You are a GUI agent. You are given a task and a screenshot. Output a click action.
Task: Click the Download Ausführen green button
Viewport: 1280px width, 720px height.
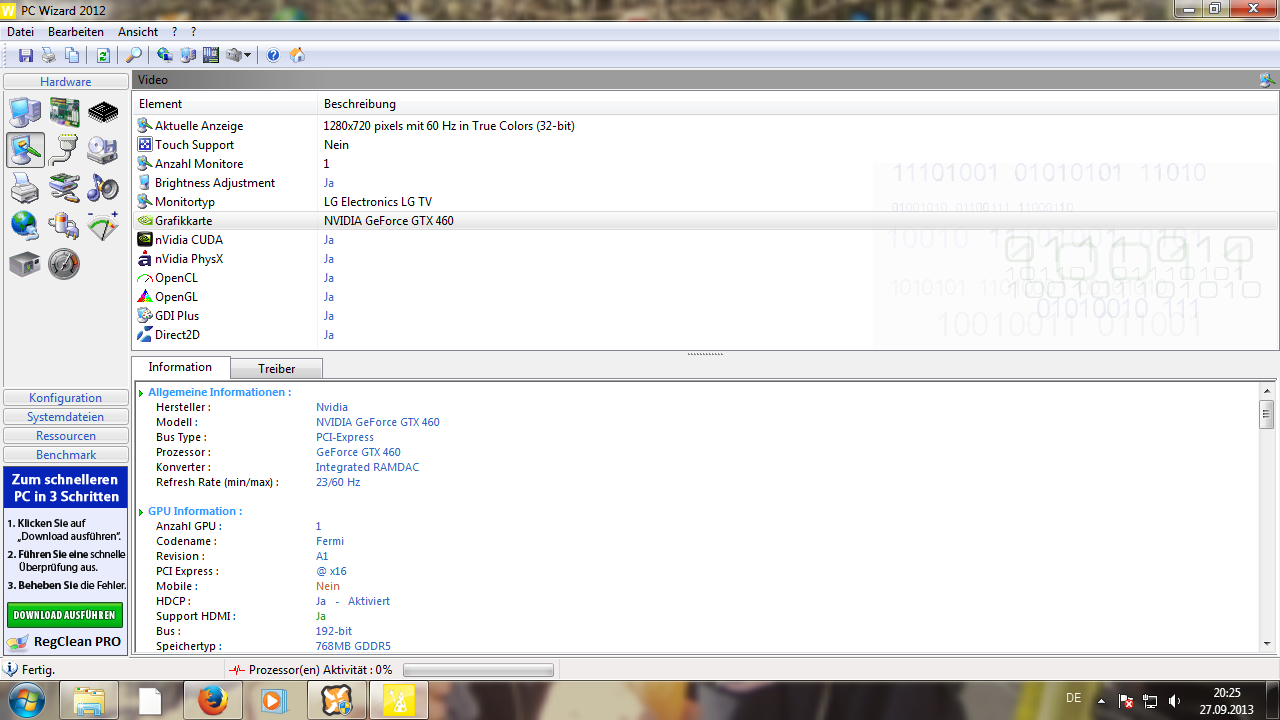coord(65,615)
